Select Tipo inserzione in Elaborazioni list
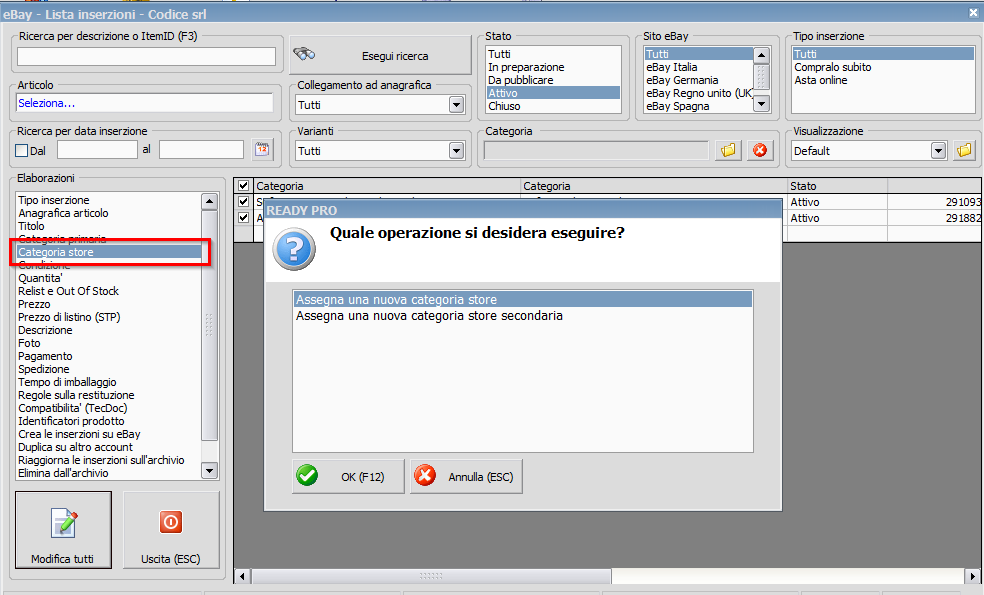The image size is (984, 595). click(x=109, y=200)
